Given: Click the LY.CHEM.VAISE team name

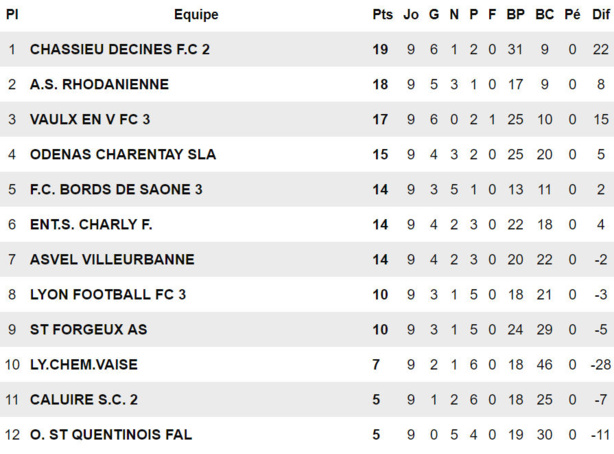Looking at the screenshot, I should (84, 364).
